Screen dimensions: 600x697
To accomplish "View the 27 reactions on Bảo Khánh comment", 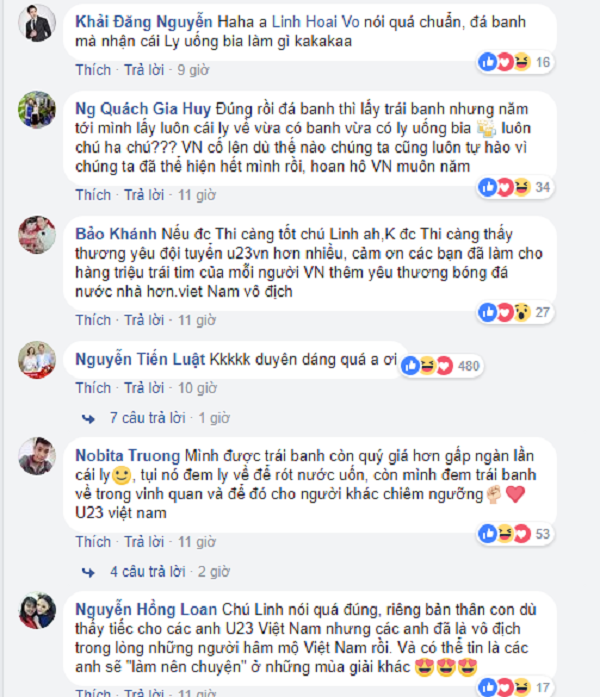I will [516, 312].
